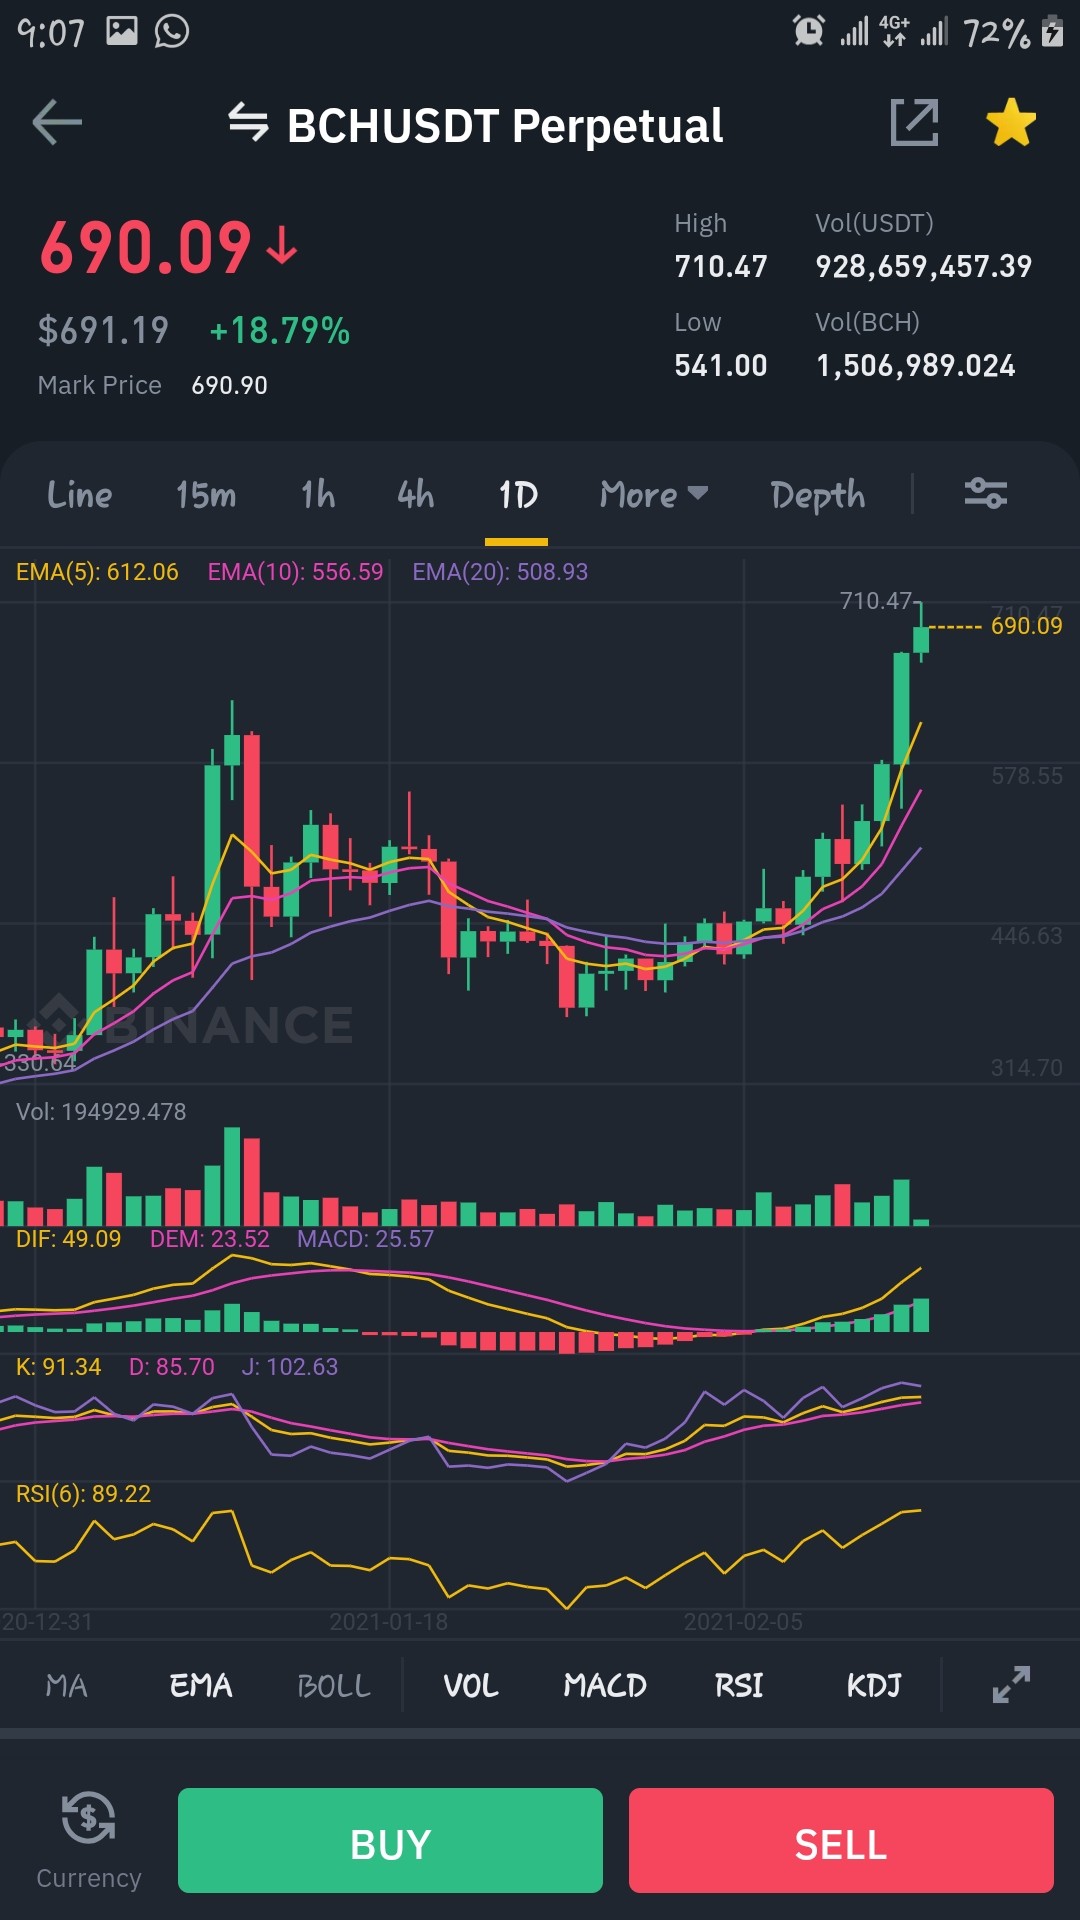Select the 15m timeframe
Image resolution: width=1080 pixels, height=1920 pixels.
[206, 494]
